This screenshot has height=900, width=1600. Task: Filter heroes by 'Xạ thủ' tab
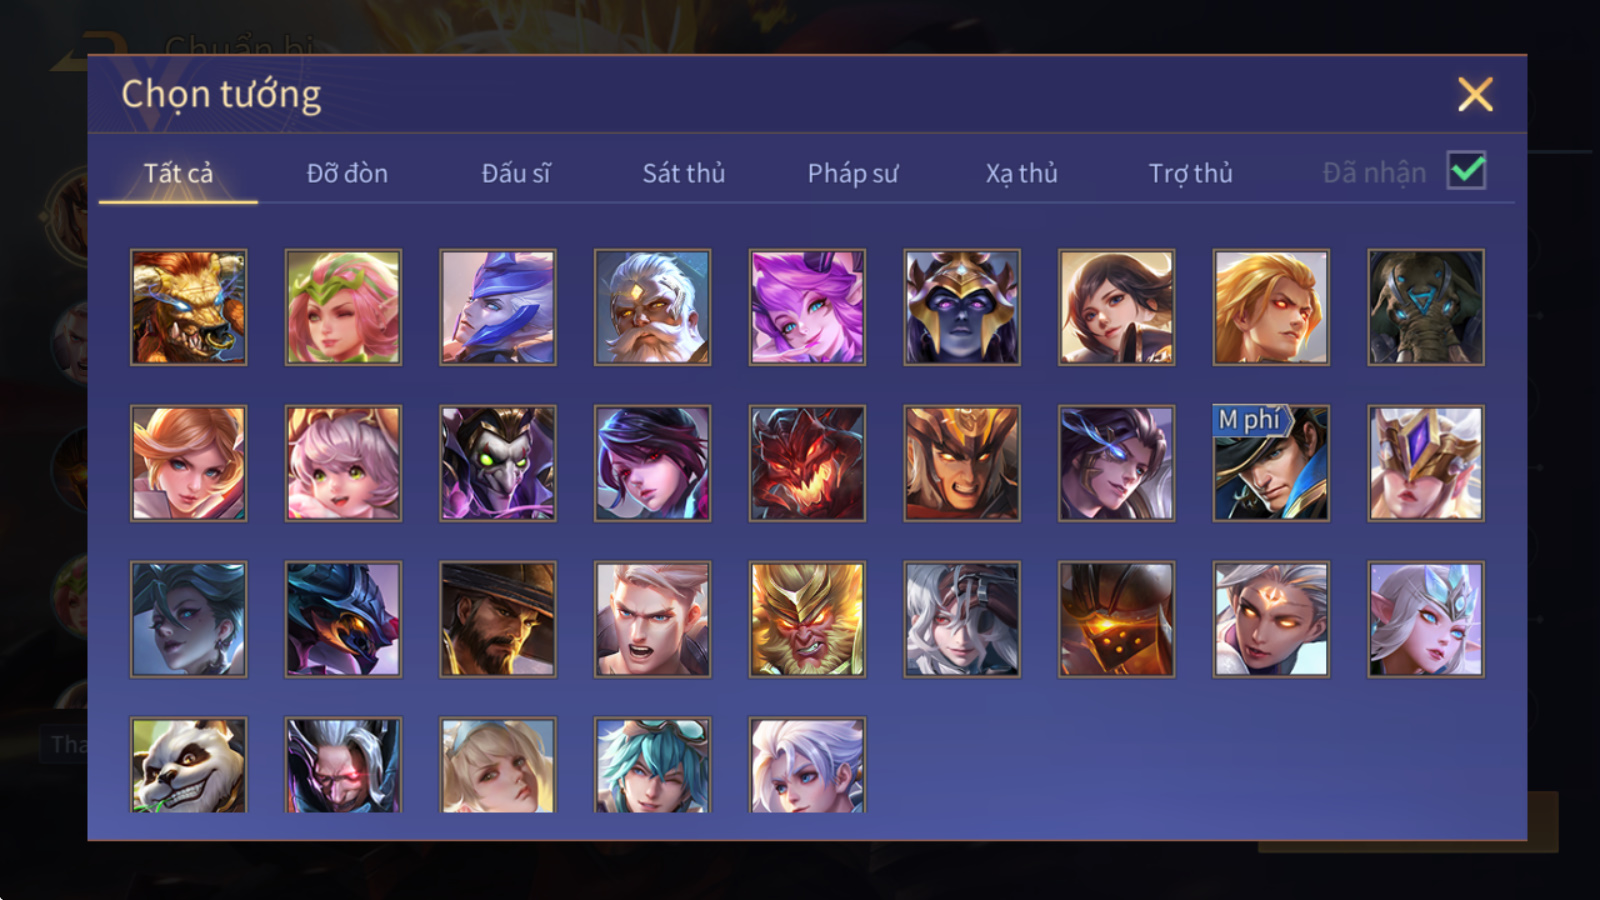(x=1021, y=173)
